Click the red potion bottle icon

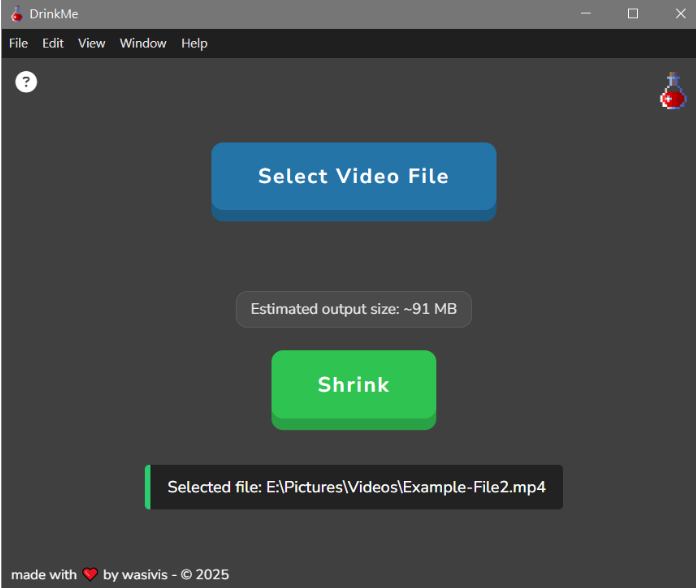pos(673,91)
